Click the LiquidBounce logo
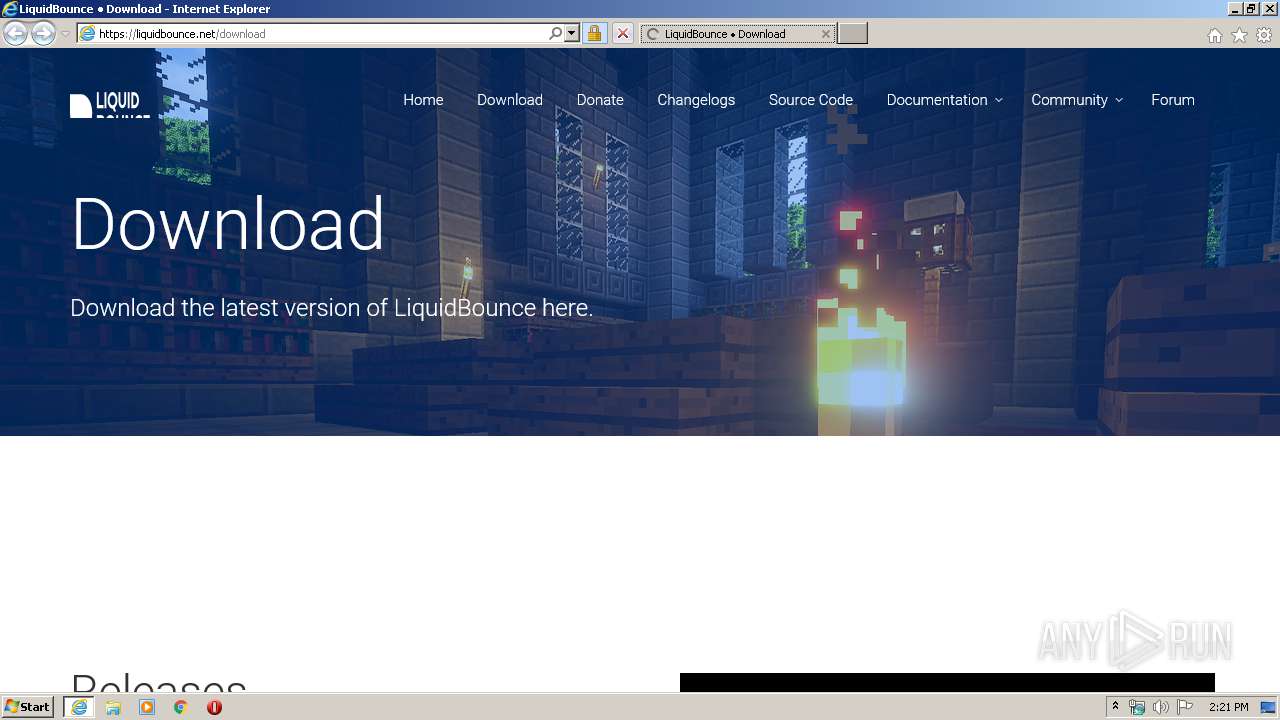The height and width of the screenshot is (720, 1280). coord(110,105)
